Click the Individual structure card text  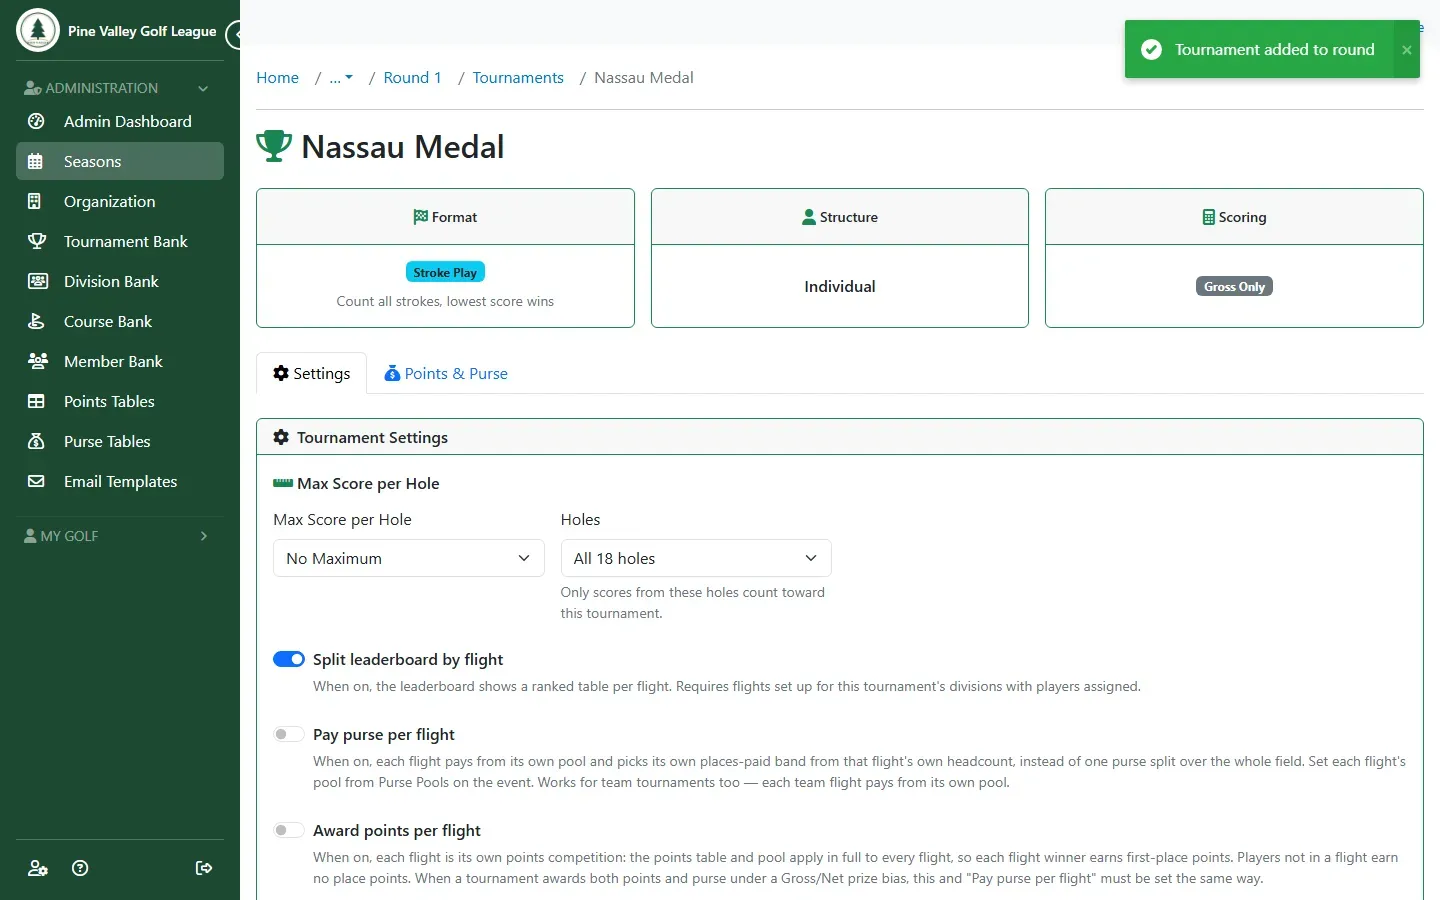coord(840,286)
